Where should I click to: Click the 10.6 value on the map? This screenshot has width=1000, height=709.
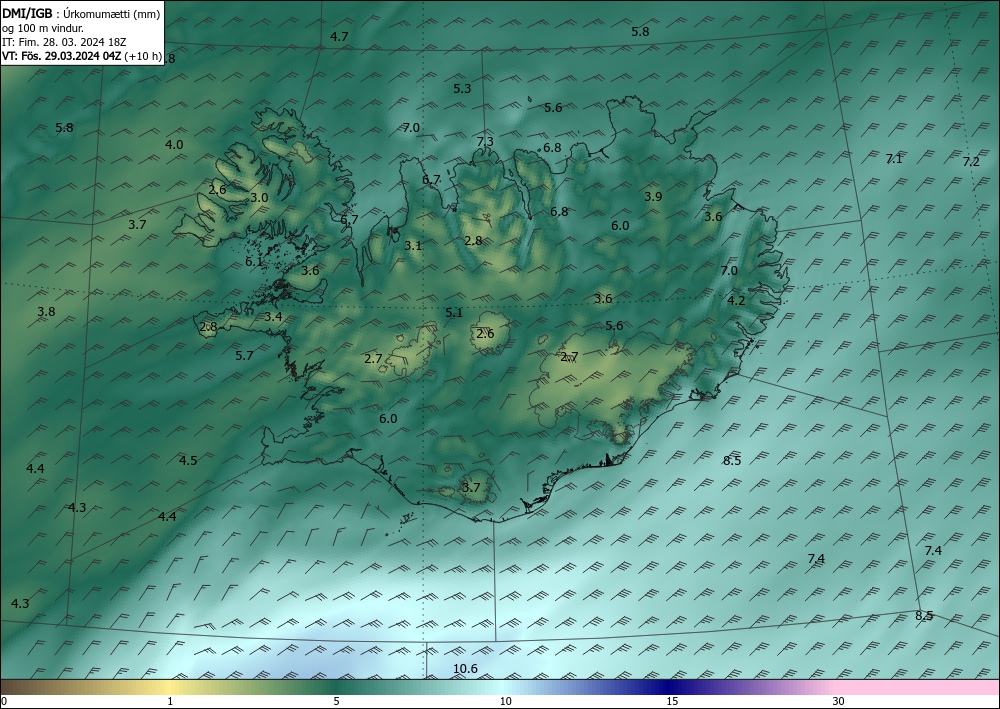(x=465, y=668)
